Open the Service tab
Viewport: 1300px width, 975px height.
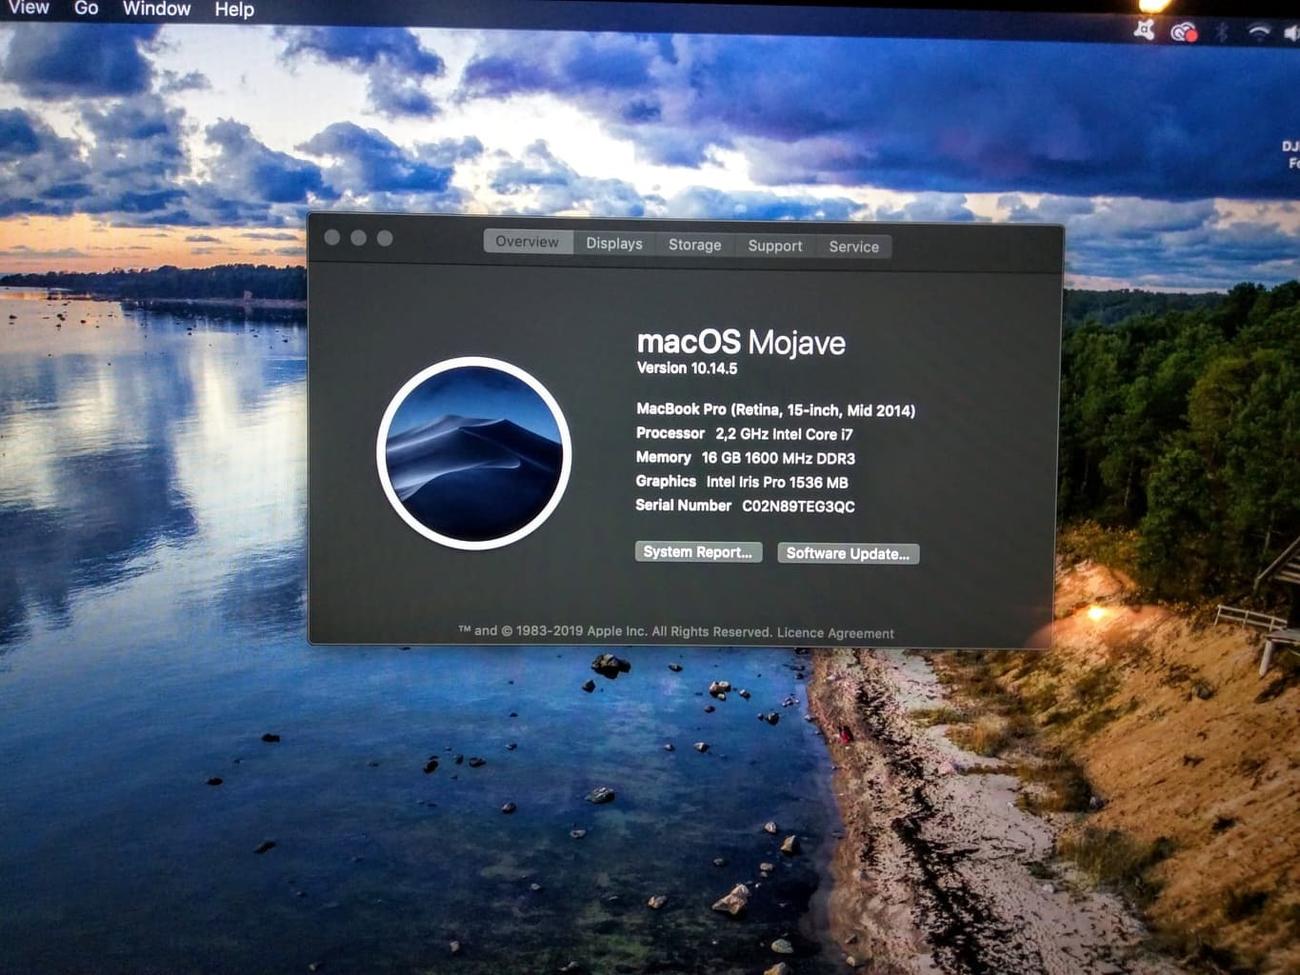(x=854, y=247)
